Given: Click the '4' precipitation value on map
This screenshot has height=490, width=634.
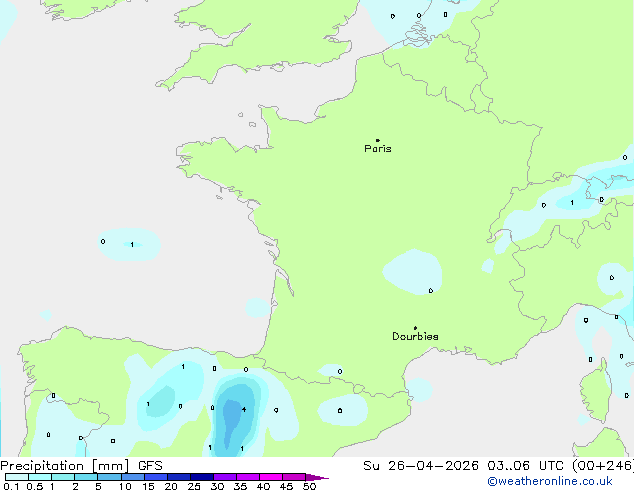Looking at the screenshot, I should [244, 410].
